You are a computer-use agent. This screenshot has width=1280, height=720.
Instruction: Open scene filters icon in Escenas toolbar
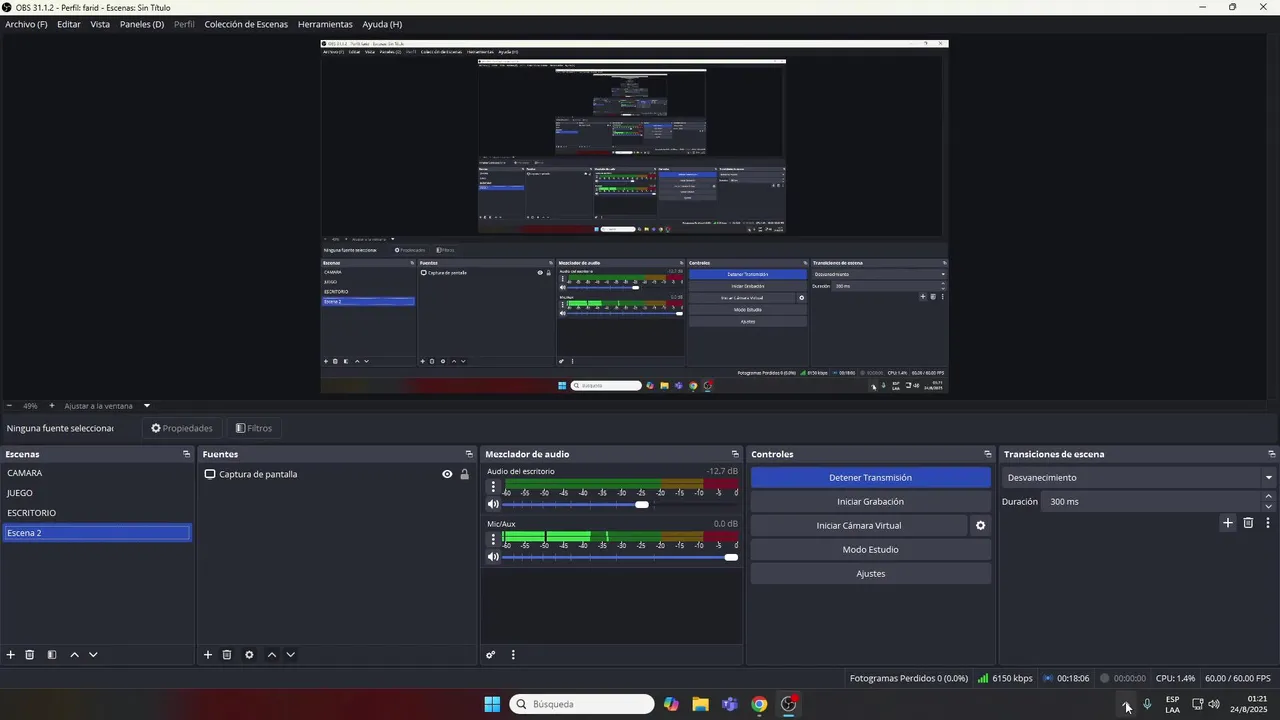(52, 655)
